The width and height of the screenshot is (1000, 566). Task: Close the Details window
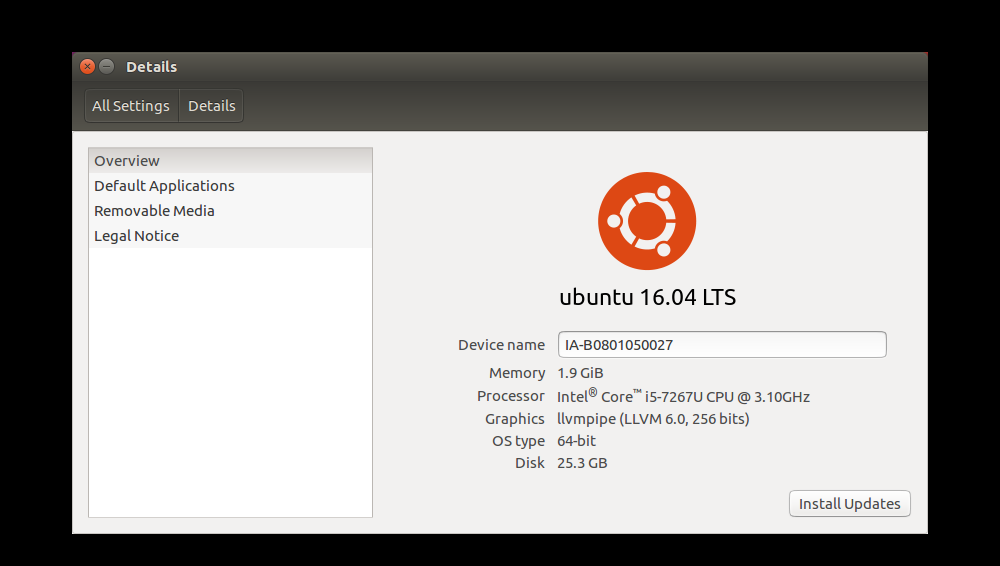click(87, 66)
